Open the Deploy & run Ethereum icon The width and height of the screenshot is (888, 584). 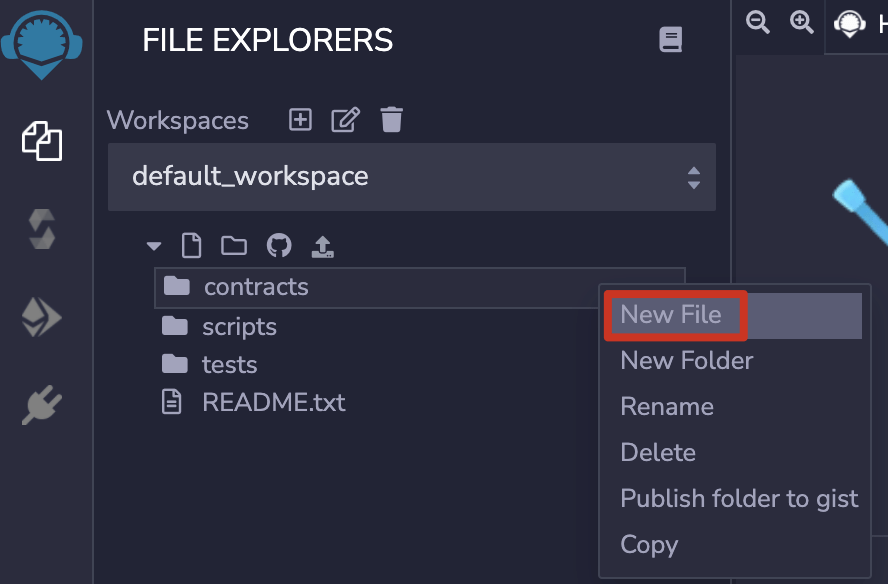(42, 318)
